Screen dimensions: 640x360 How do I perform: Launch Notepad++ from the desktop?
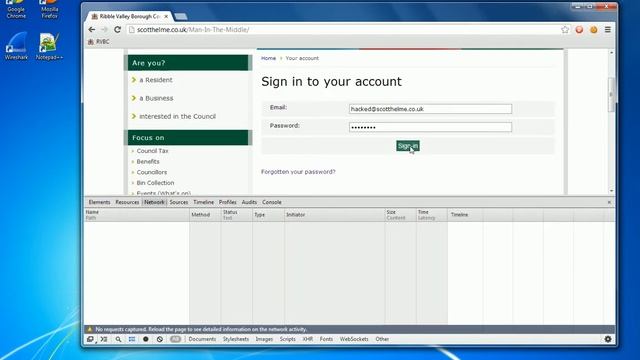tap(49, 46)
